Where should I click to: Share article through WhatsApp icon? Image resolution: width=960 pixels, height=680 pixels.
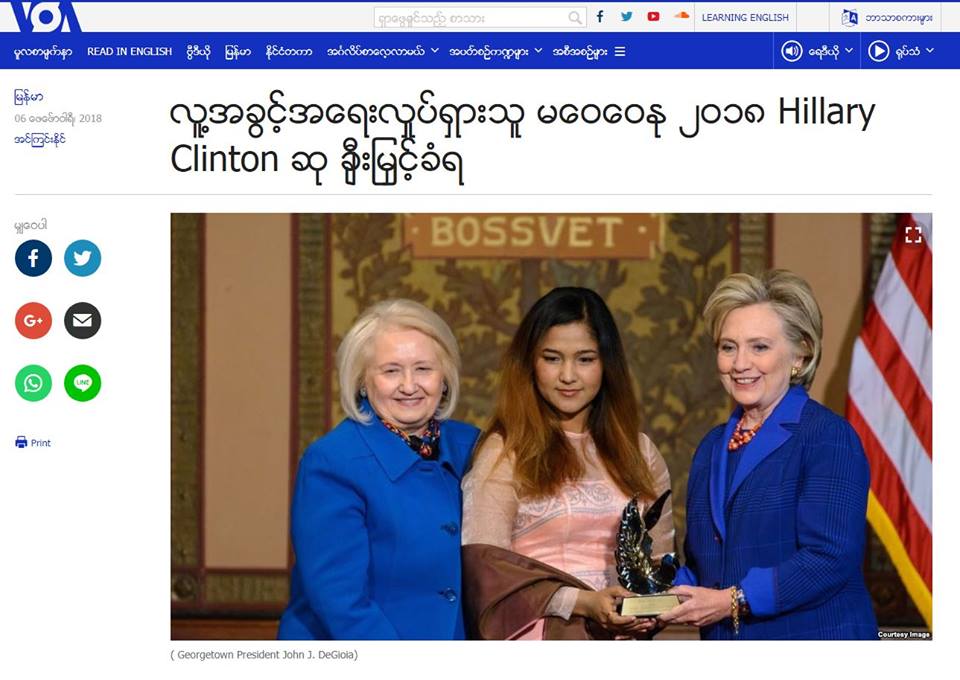click(x=33, y=383)
